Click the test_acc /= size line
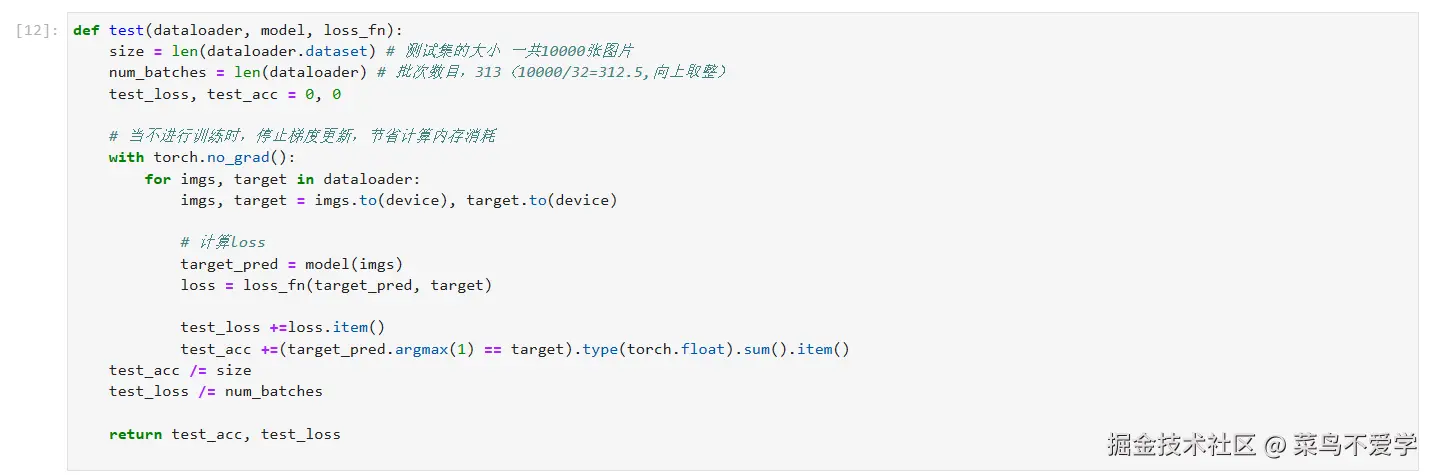 [x=180, y=370]
